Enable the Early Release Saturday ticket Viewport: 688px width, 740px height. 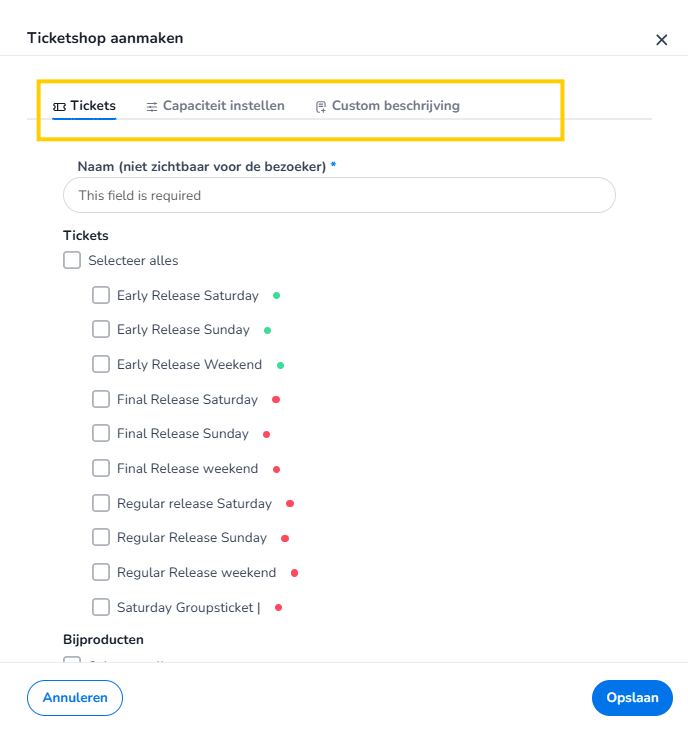[101, 295]
